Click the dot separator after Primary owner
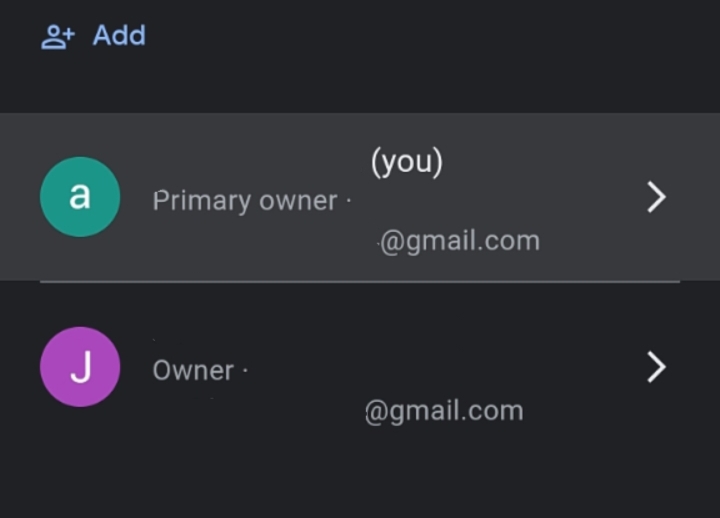 [x=349, y=201]
